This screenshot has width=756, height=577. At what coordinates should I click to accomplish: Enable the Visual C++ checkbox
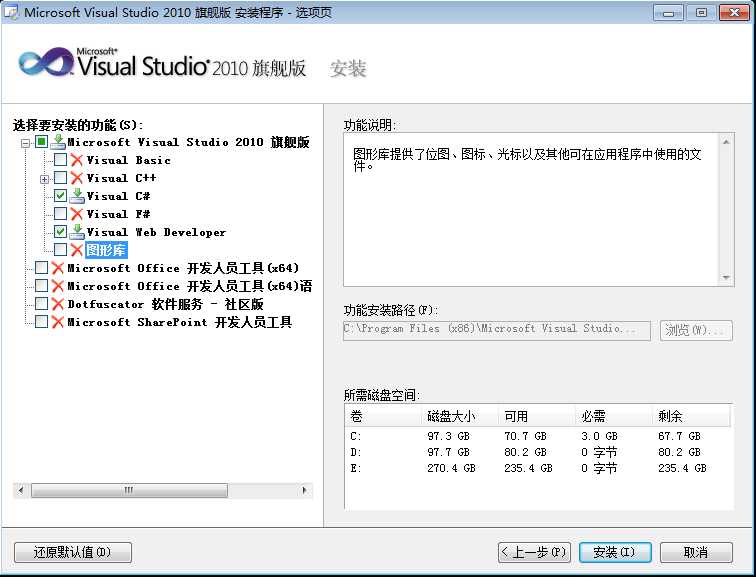tap(60, 177)
